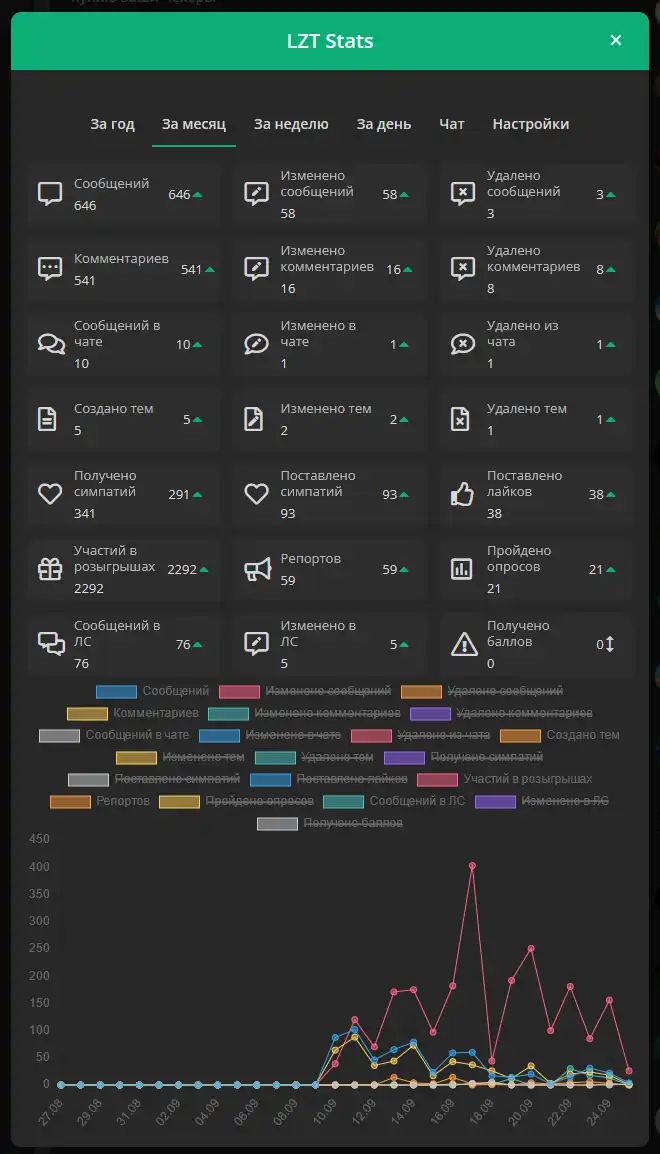
Task: Click the thumbs-up icon for Поставлено лайков
Action: pyautogui.click(x=462, y=494)
